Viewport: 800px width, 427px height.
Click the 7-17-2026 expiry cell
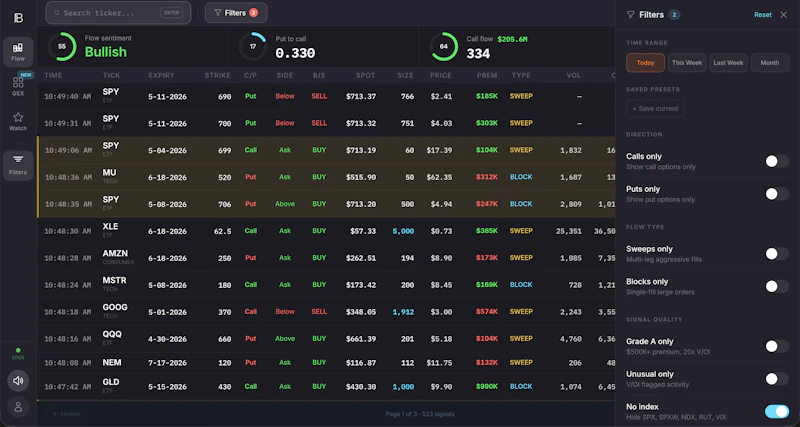coord(167,363)
